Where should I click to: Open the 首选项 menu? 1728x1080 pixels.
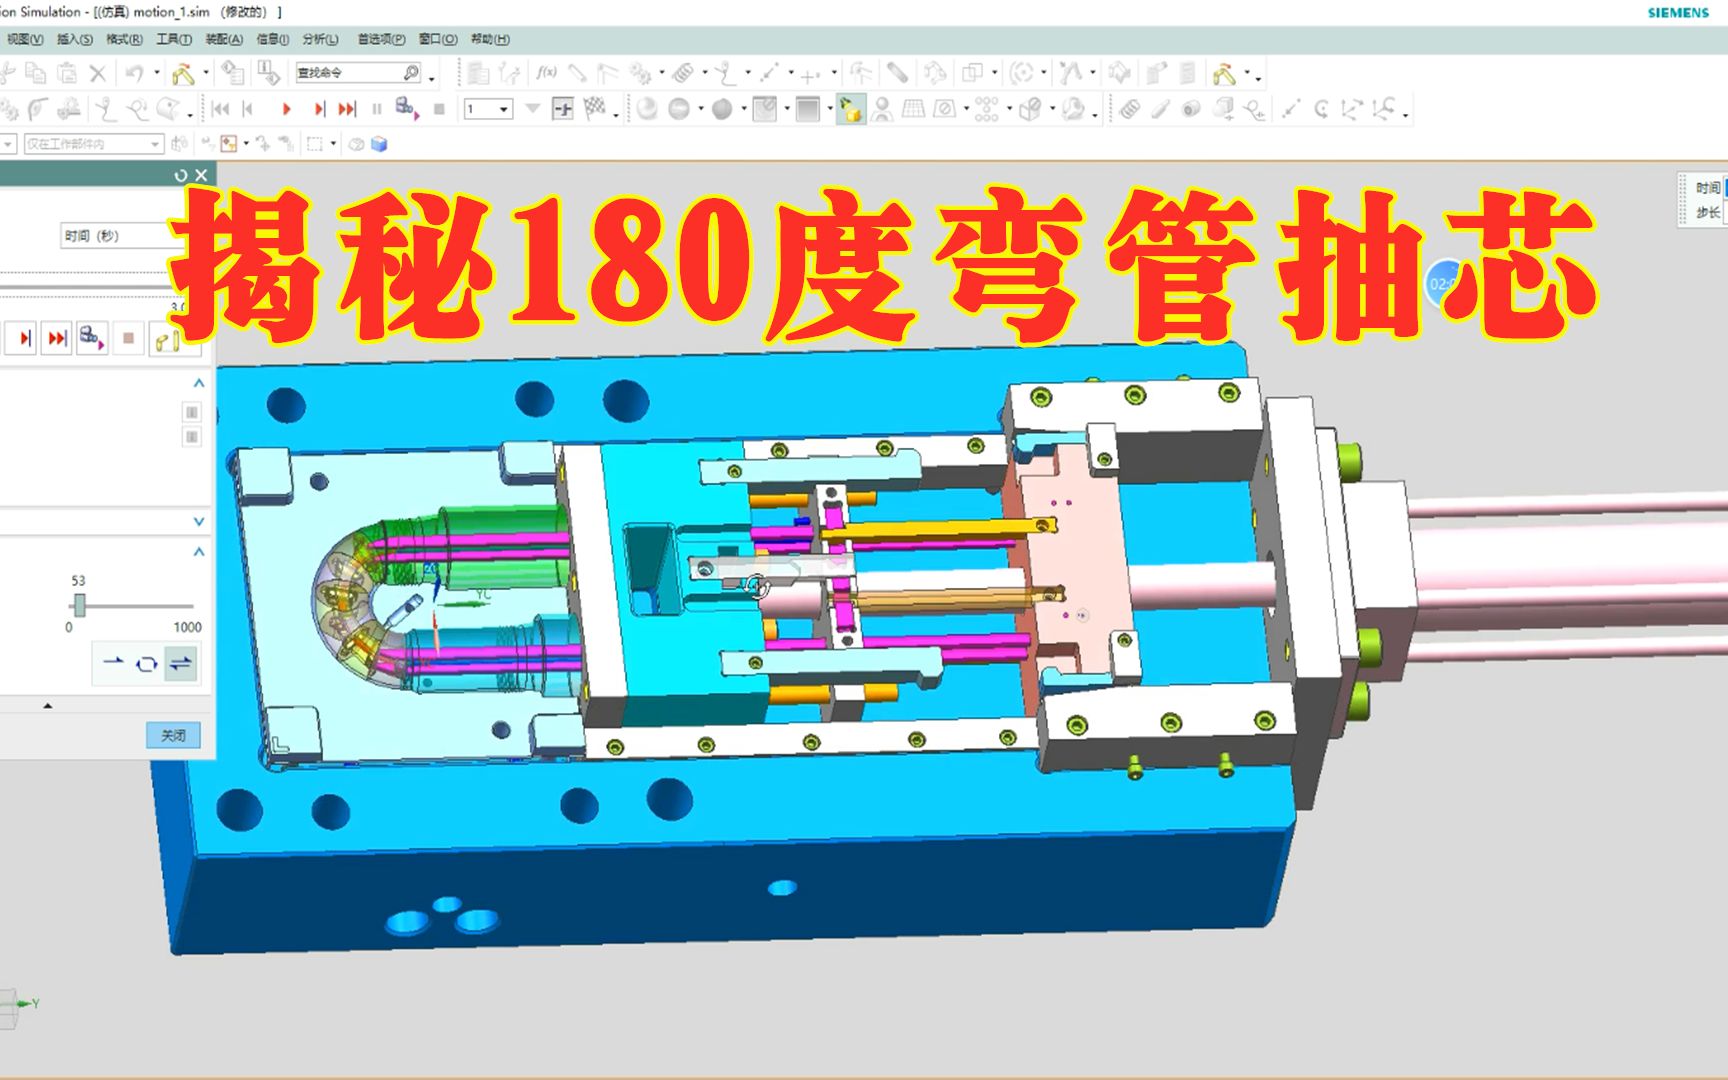click(377, 39)
